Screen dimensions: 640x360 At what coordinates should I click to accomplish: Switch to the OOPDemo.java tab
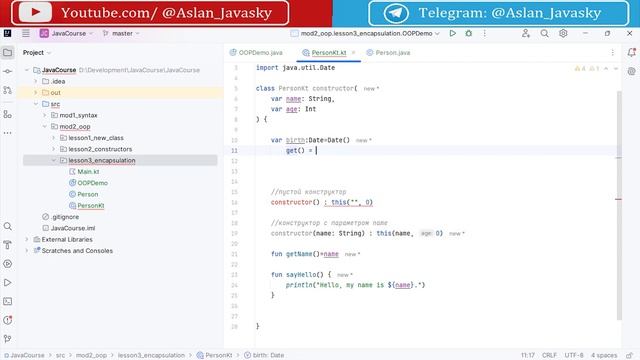[x=256, y=53]
